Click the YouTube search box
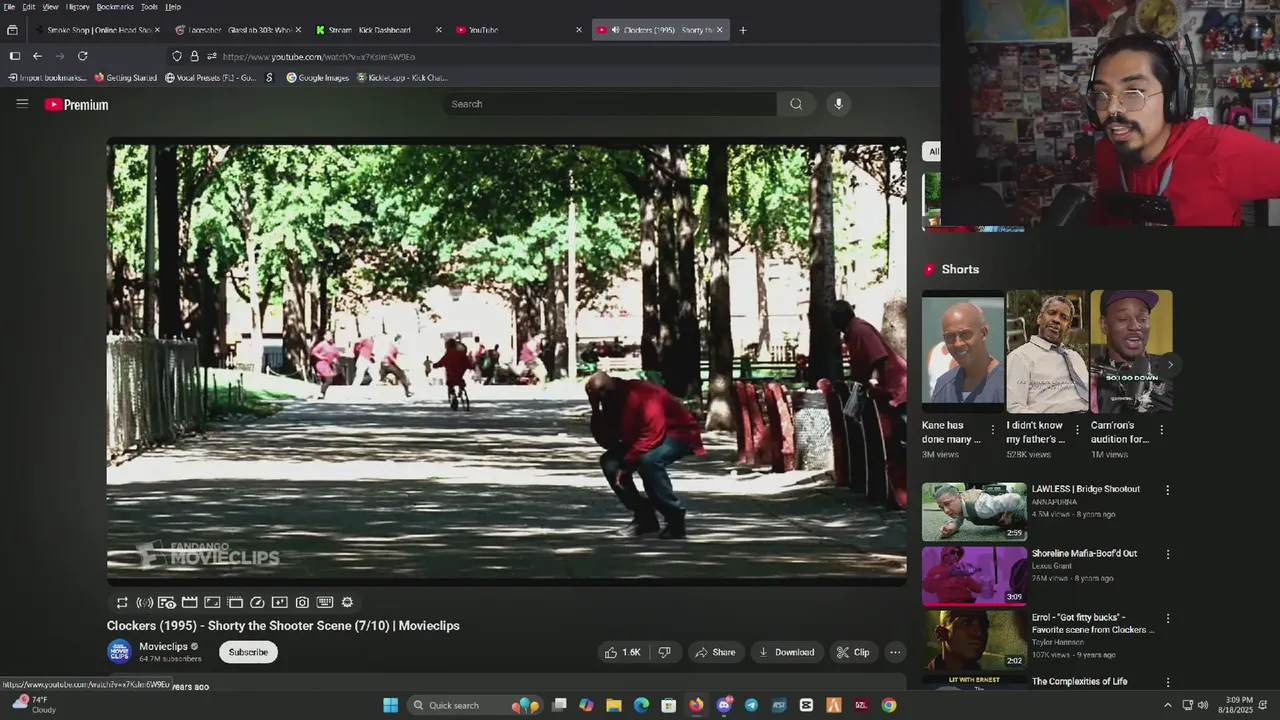 610,104
